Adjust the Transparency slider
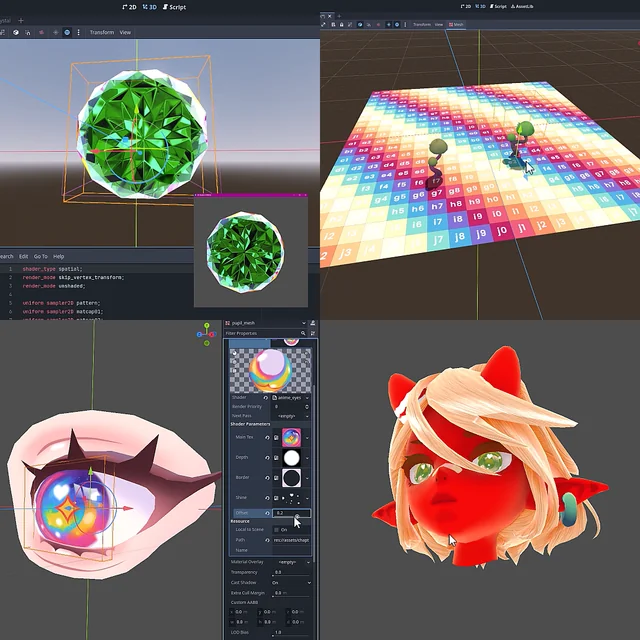This screenshot has height=640, width=640. tap(291, 573)
